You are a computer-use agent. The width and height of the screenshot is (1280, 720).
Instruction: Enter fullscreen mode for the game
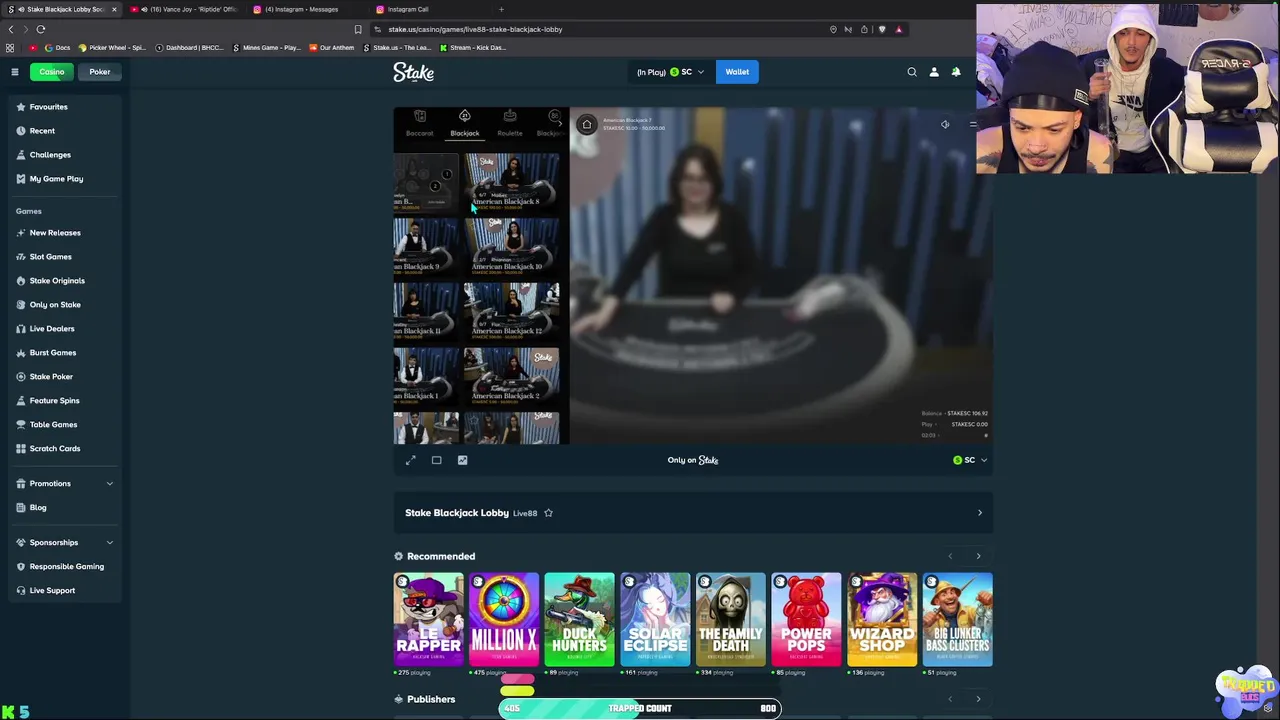click(411, 460)
